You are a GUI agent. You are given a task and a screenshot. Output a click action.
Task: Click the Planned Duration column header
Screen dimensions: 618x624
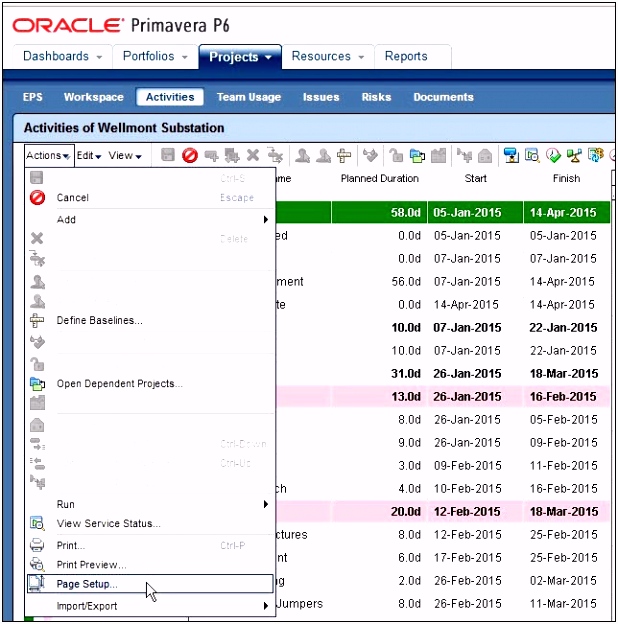coord(380,179)
